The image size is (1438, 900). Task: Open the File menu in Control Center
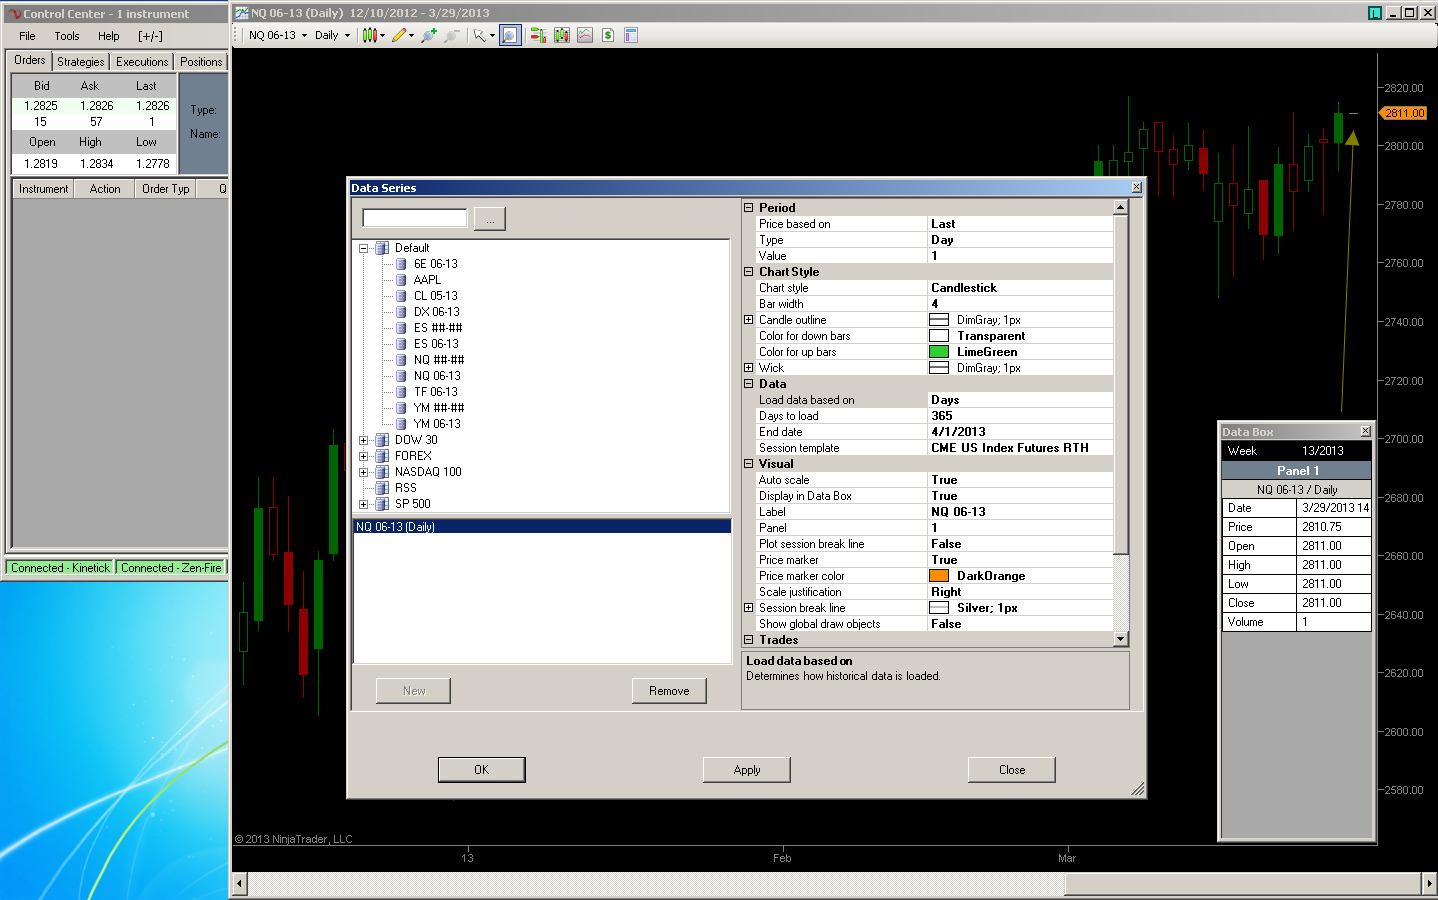27,36
